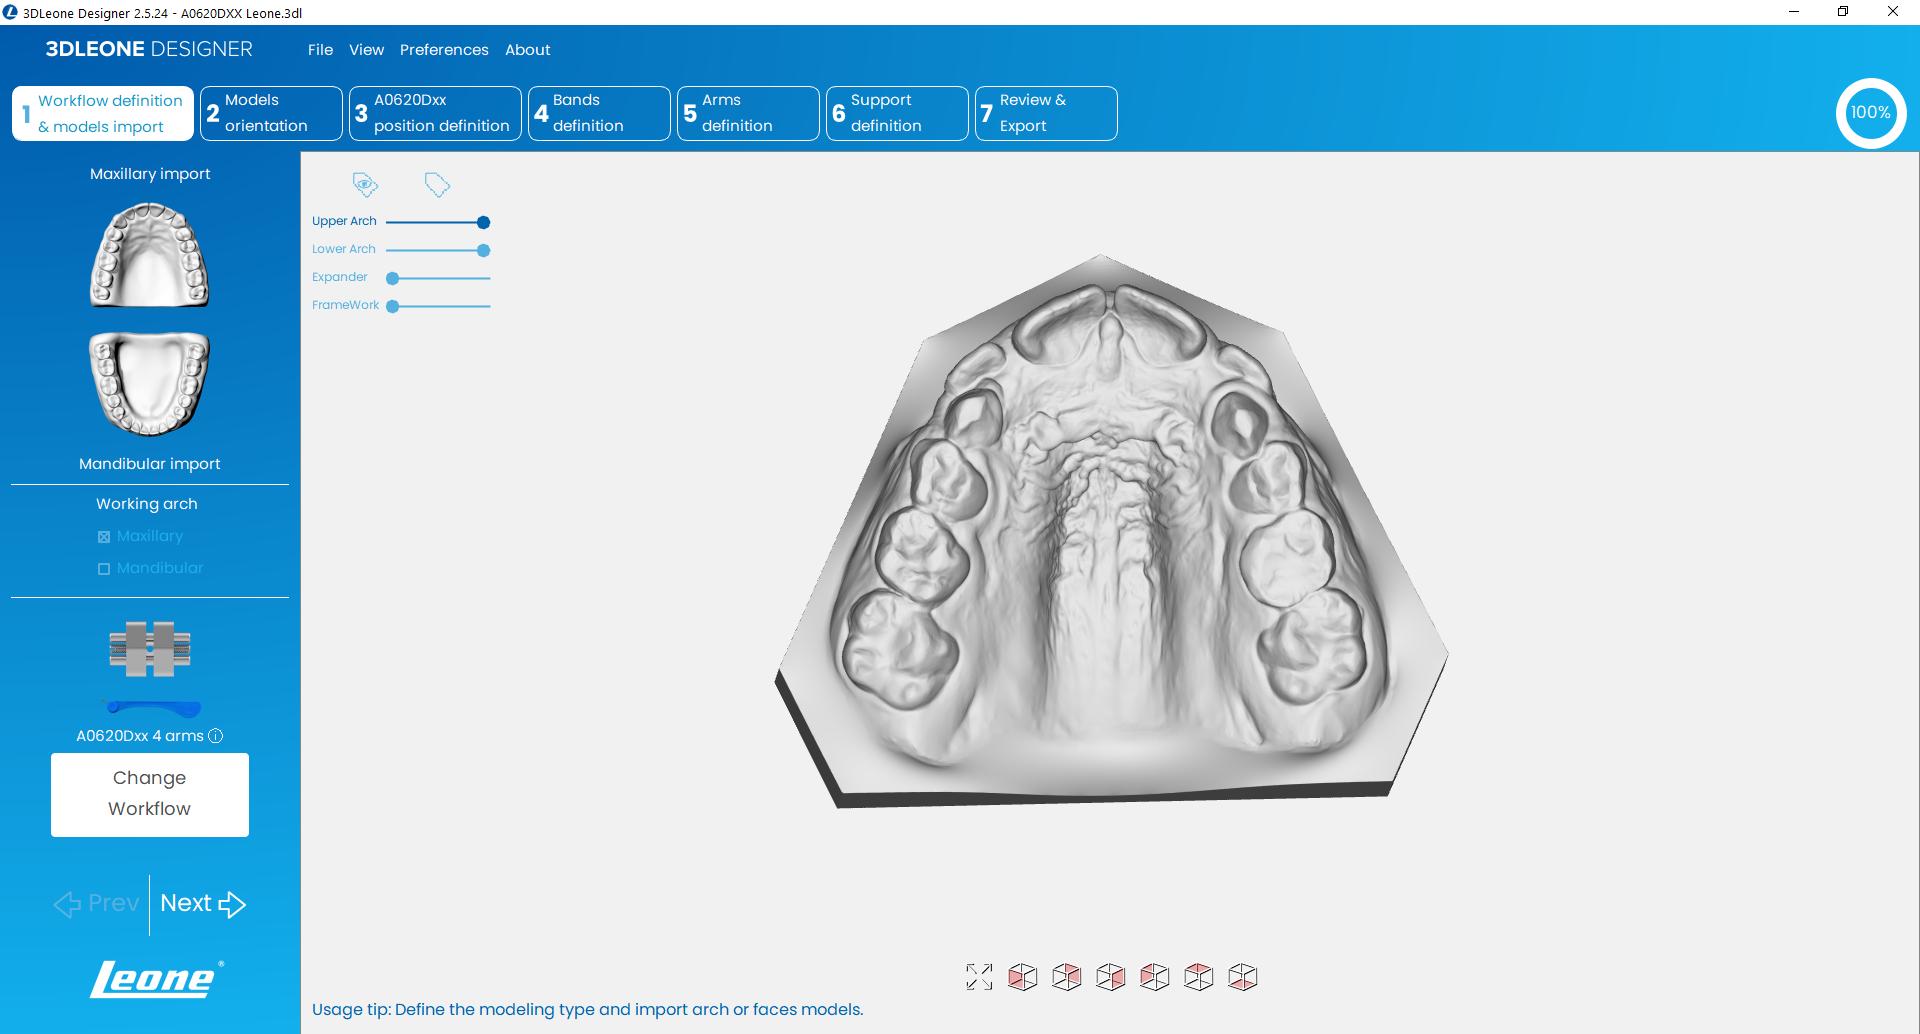Check the Maxillary working arch checkbox

(x=104, y=537)
